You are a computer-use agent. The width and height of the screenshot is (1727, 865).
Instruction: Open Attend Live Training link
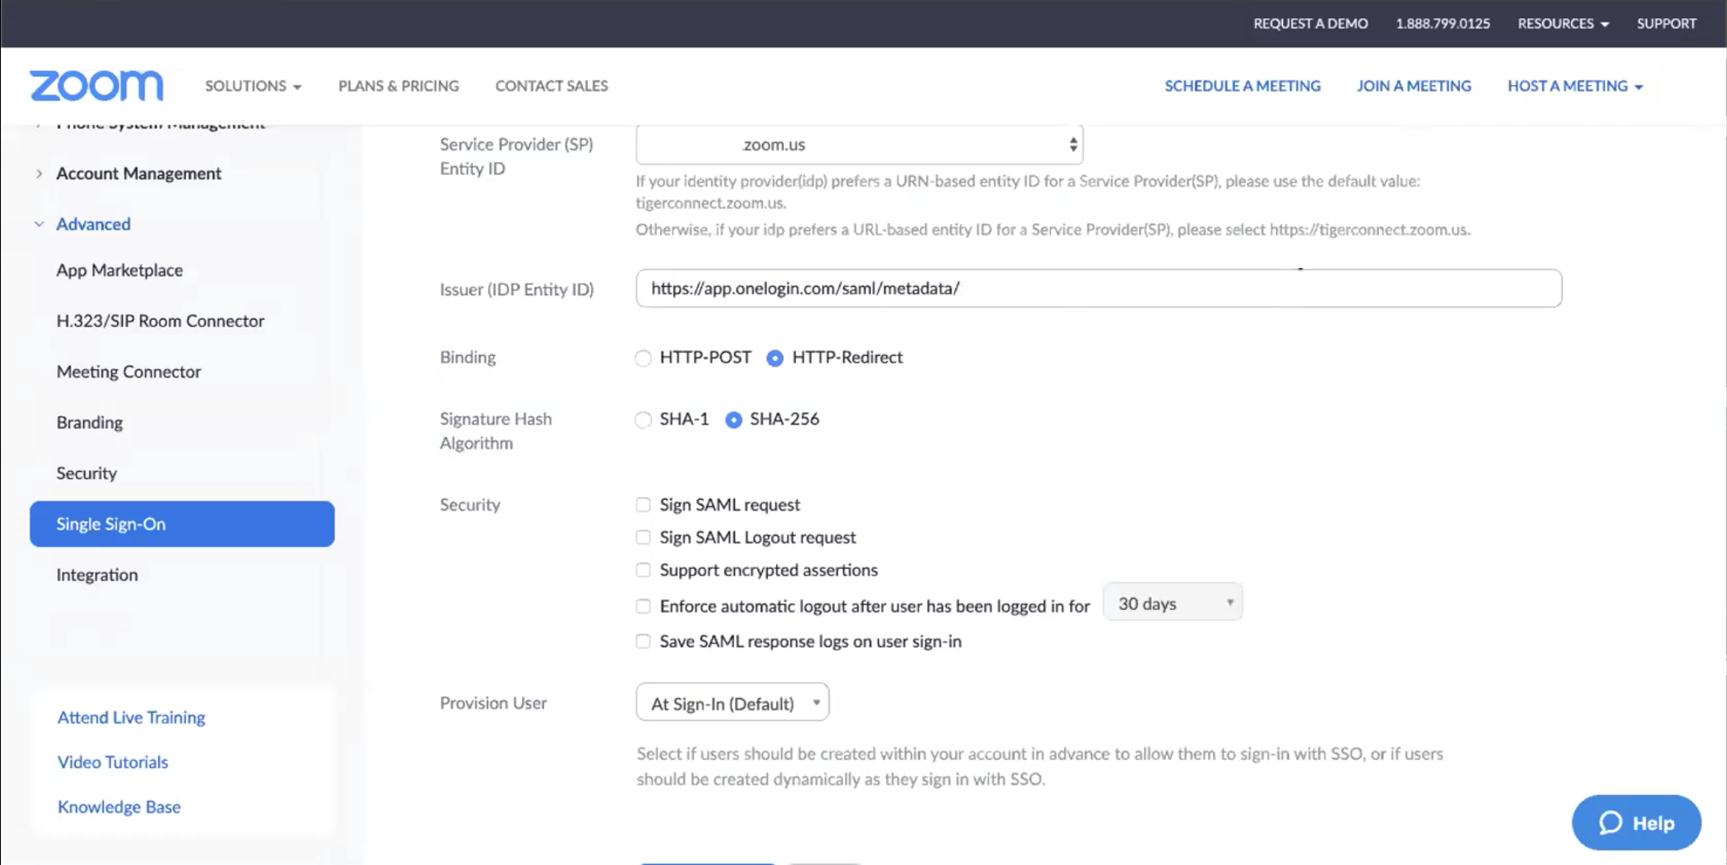(131, 718)
